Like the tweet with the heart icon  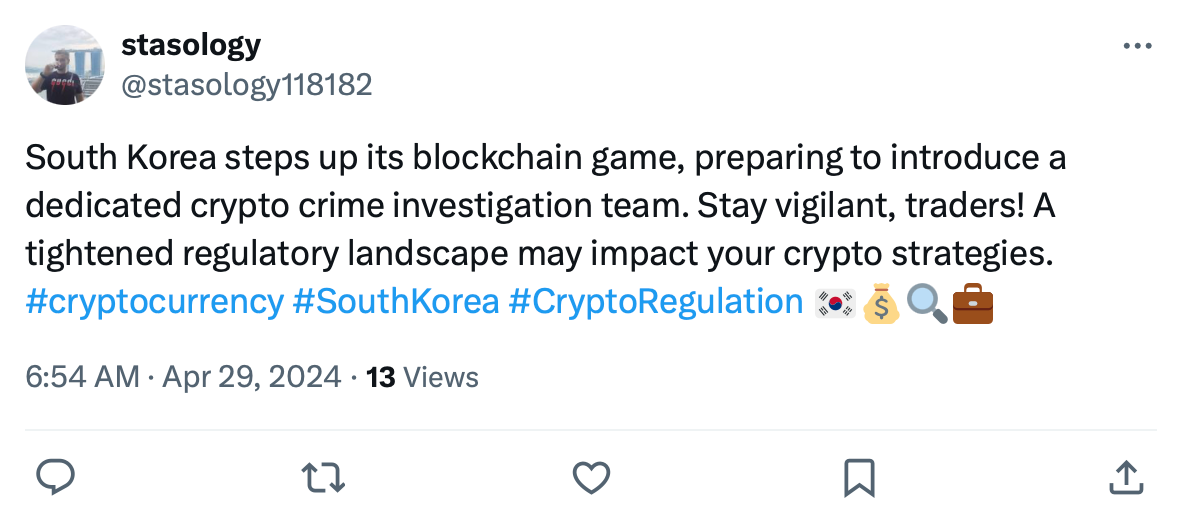click(591, 478)
